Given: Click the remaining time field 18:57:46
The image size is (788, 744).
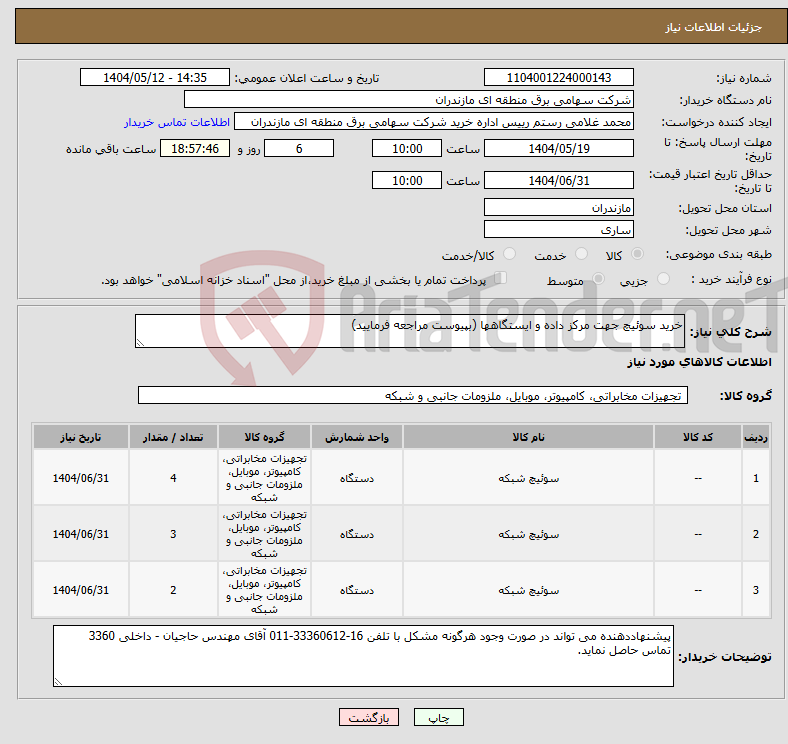Looking at the screenshot, I should click(x=195, y=149).
